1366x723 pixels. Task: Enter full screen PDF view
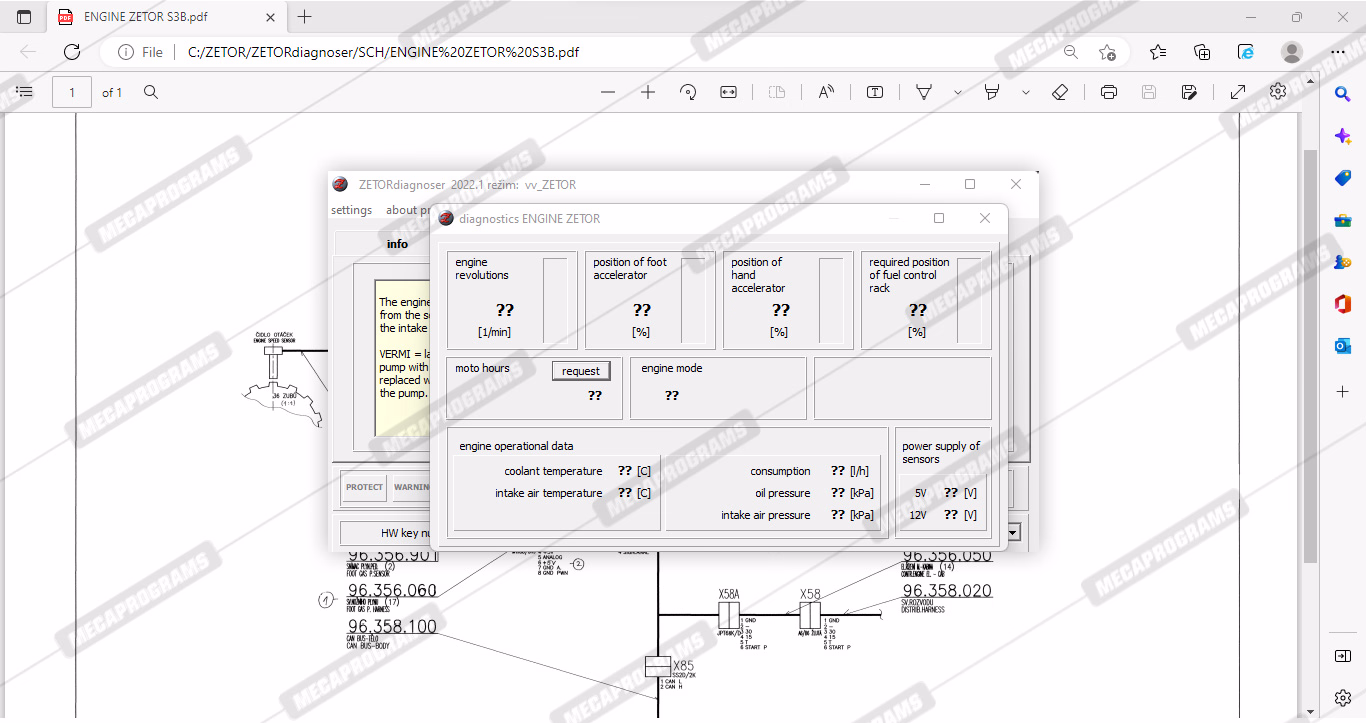pyautogui.click(x=1237, y=92)
